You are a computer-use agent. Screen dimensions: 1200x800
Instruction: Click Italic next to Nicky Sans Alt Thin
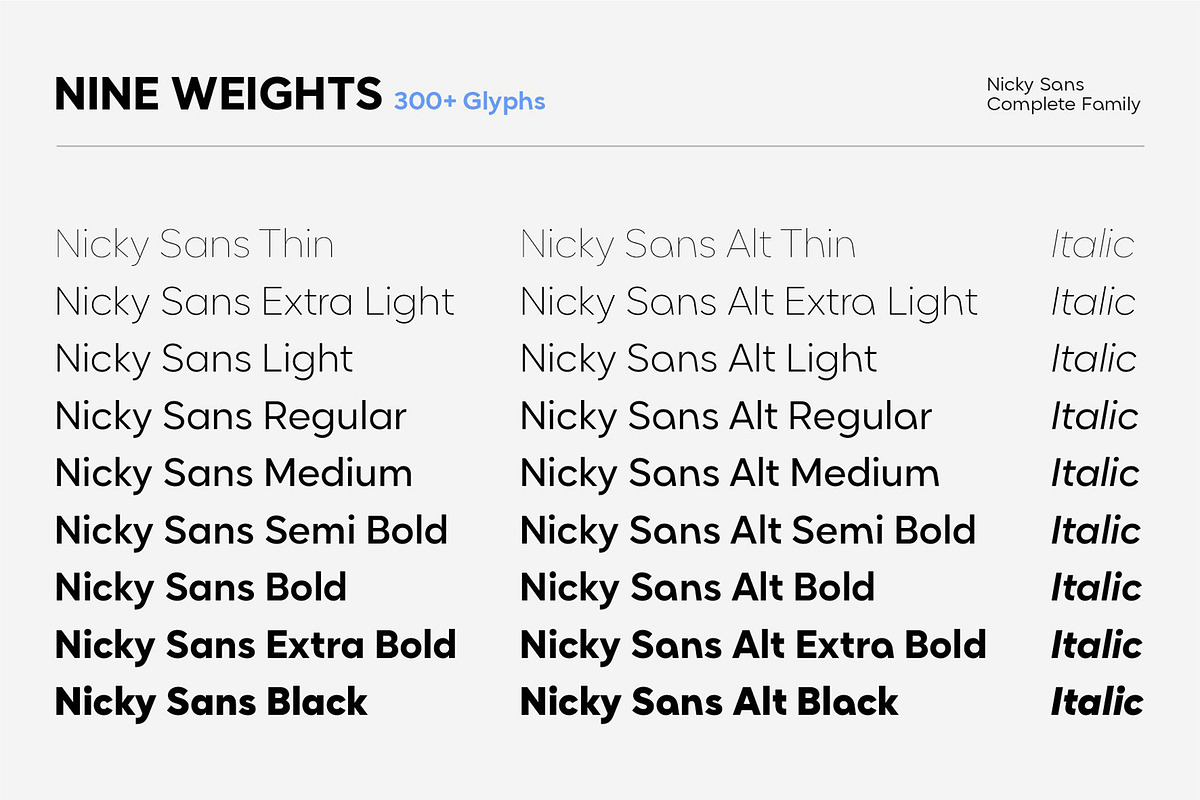click(1092, 245)
